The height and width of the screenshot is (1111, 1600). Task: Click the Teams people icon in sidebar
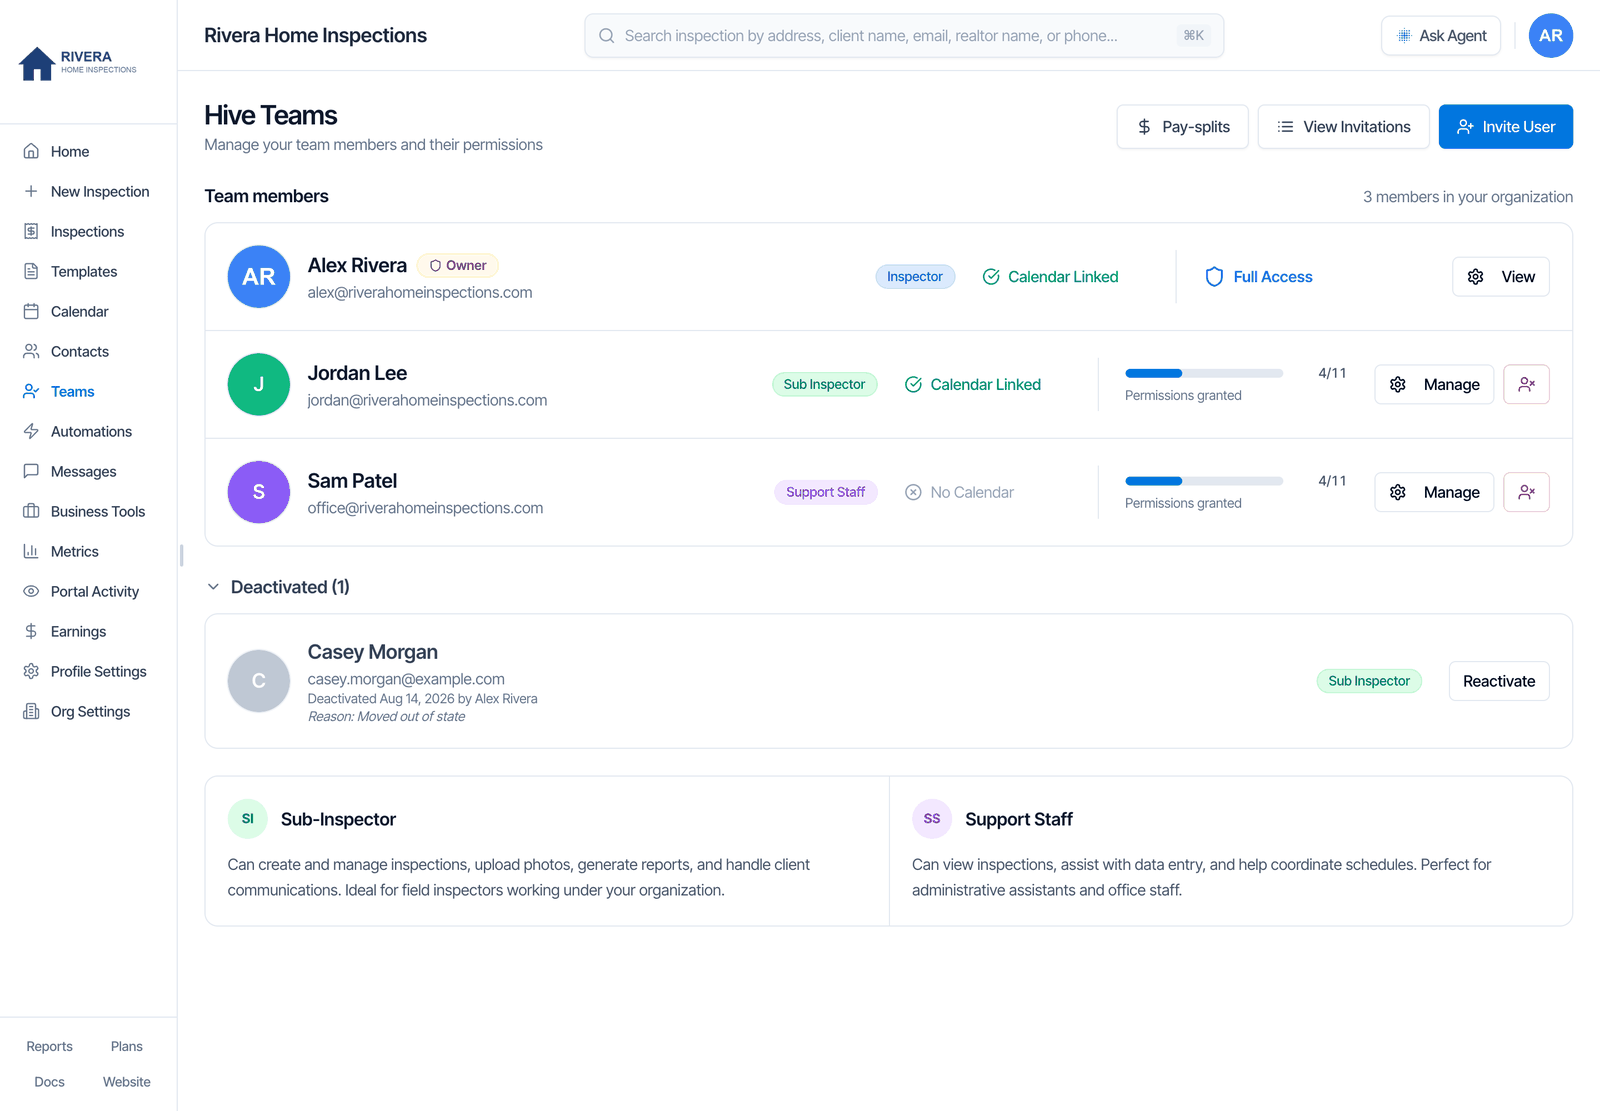pyautogui.click(x=31, y=391)
